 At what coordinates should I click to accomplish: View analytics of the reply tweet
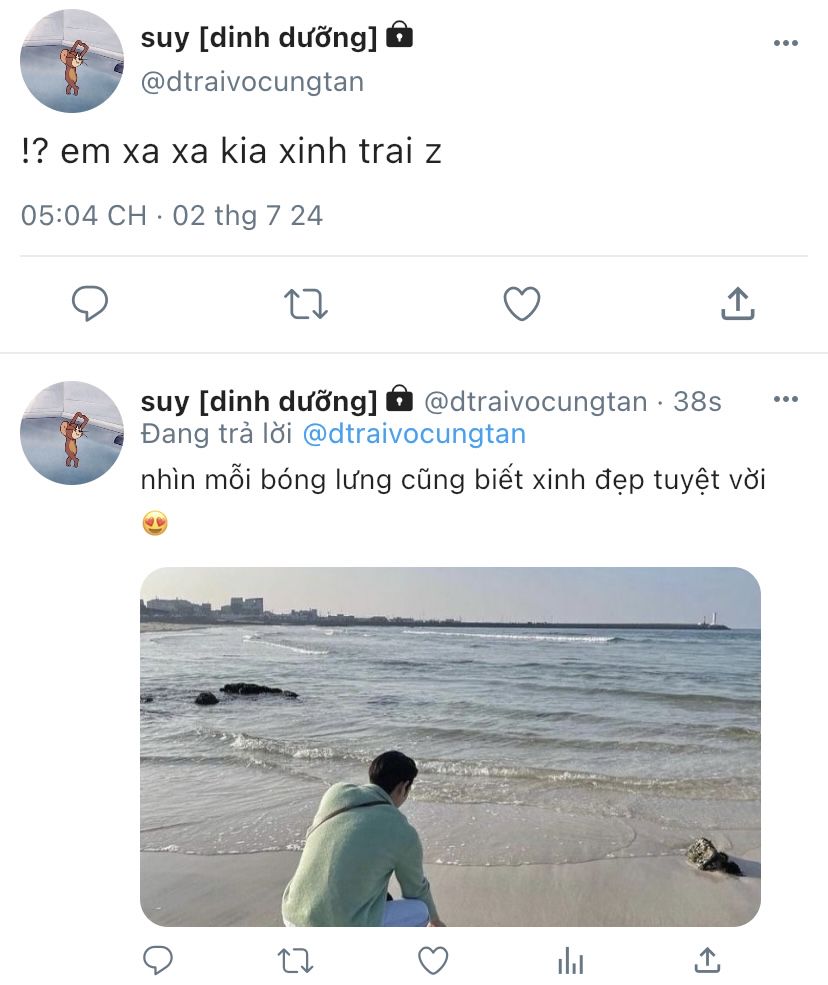point(570,961)
